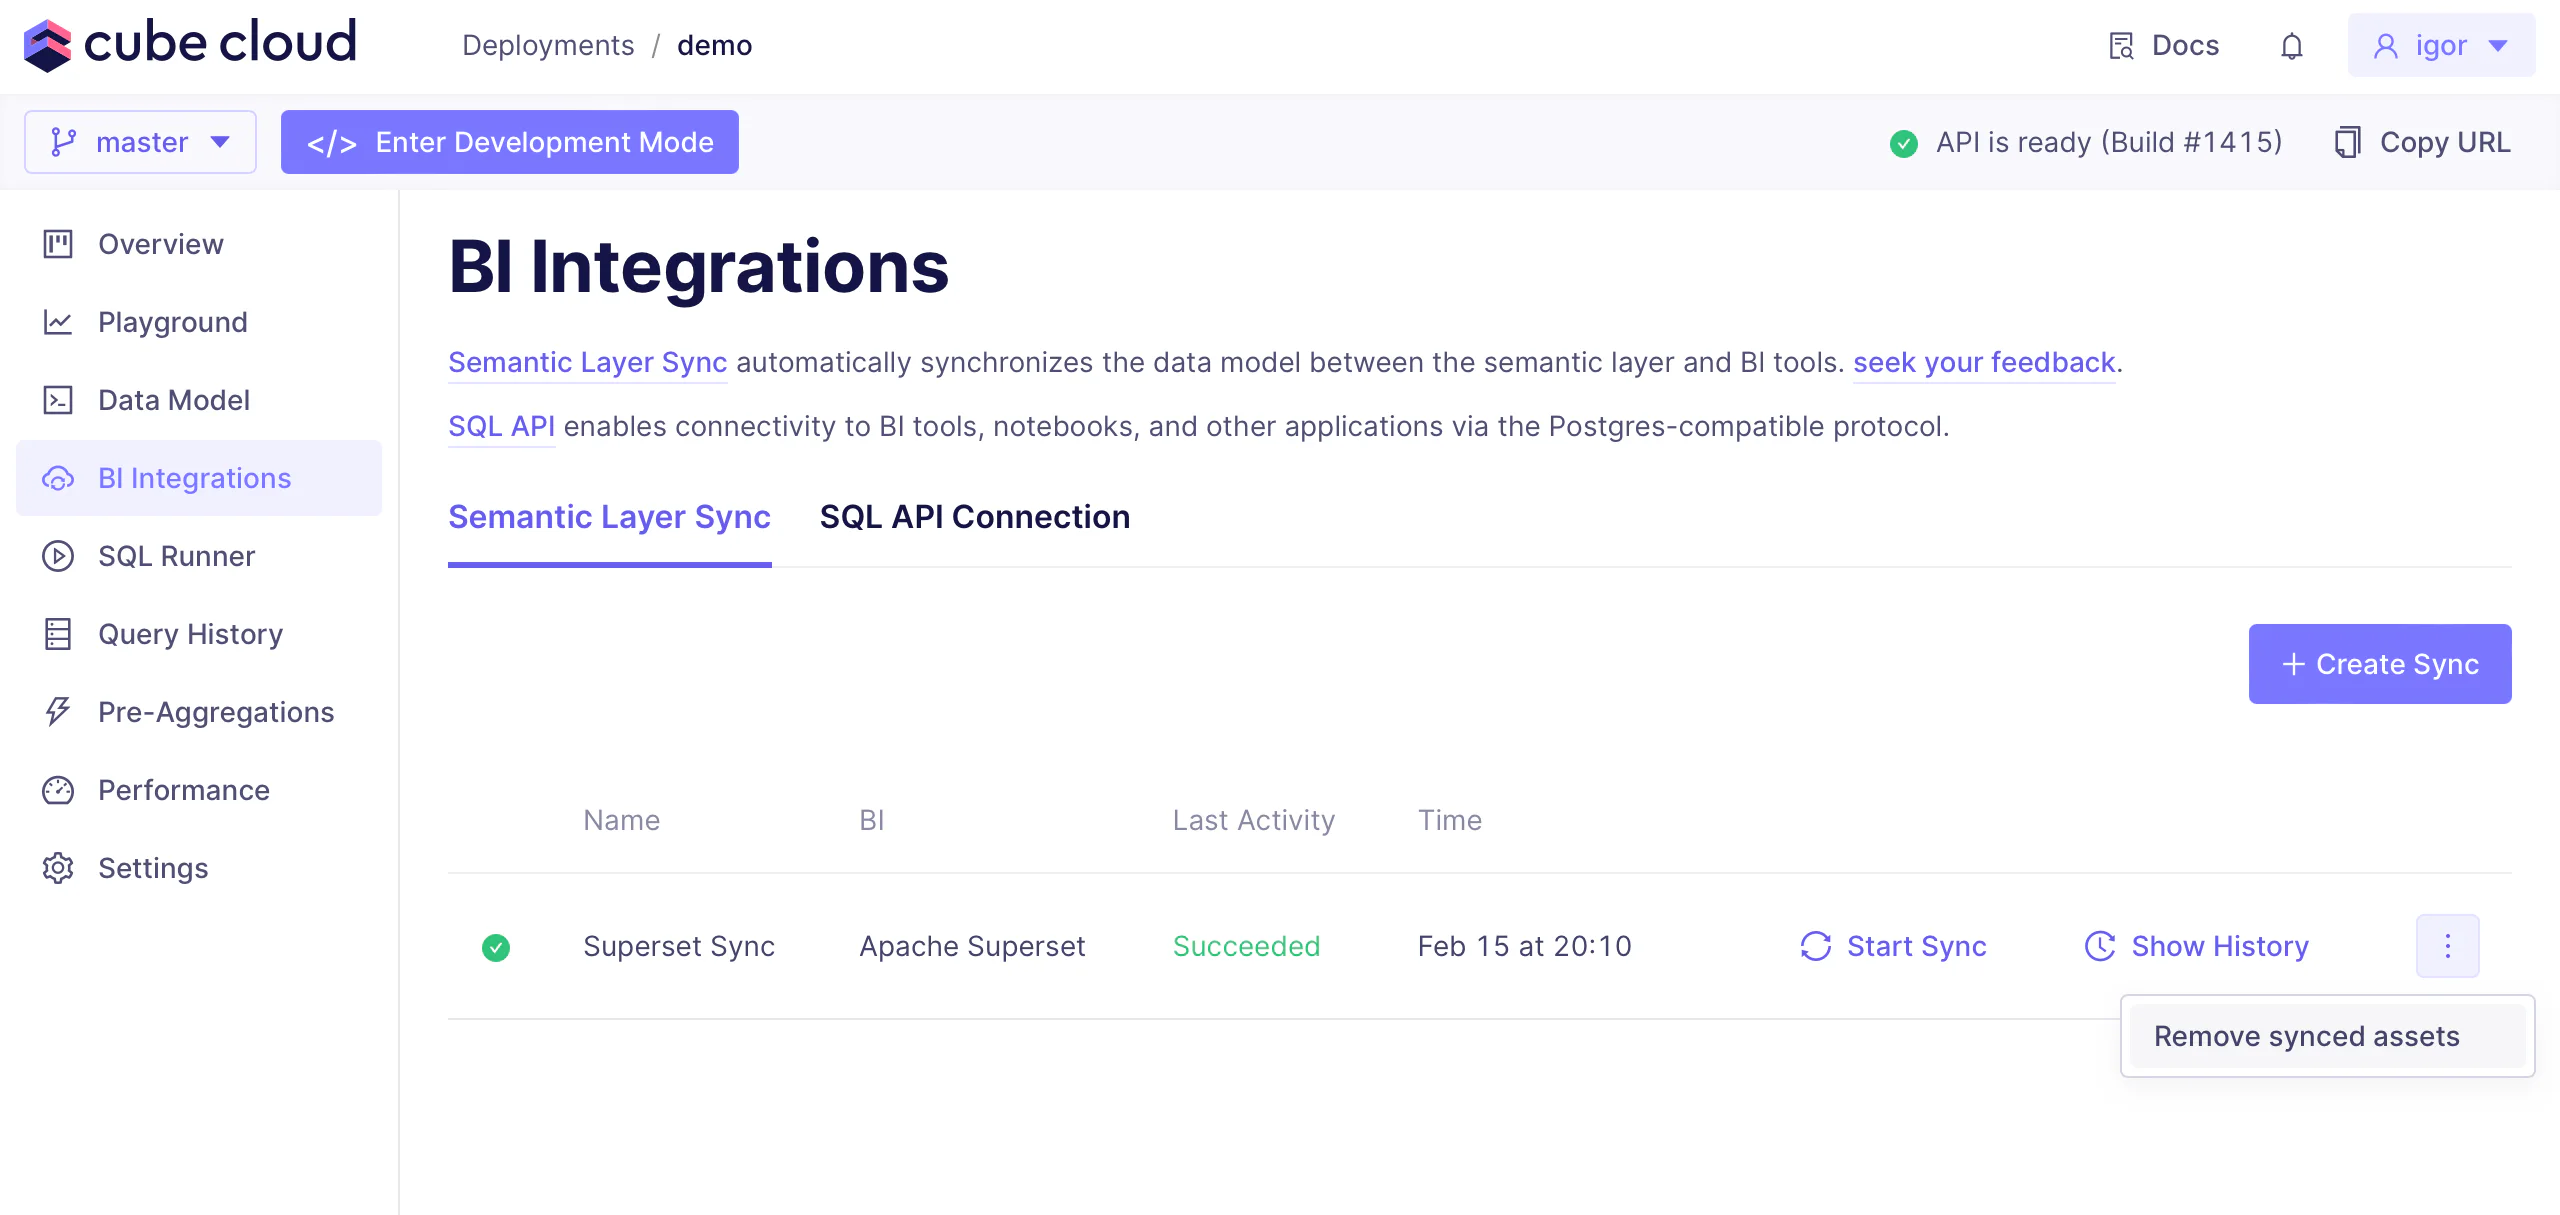The image size is (2560, 1215).
Task: Click the Cube Cloud logo
Action: (x=190, y=44)
